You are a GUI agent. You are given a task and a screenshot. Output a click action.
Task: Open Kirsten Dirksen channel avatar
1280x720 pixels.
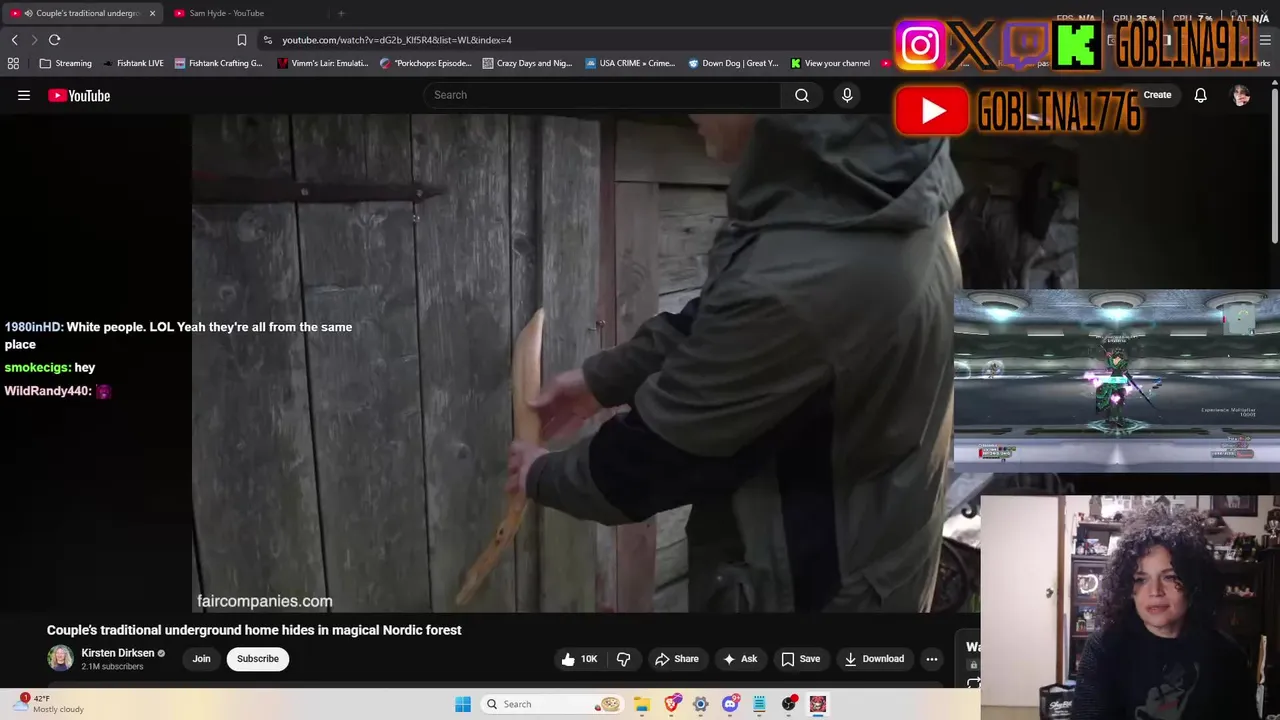[x=60, y=658]
